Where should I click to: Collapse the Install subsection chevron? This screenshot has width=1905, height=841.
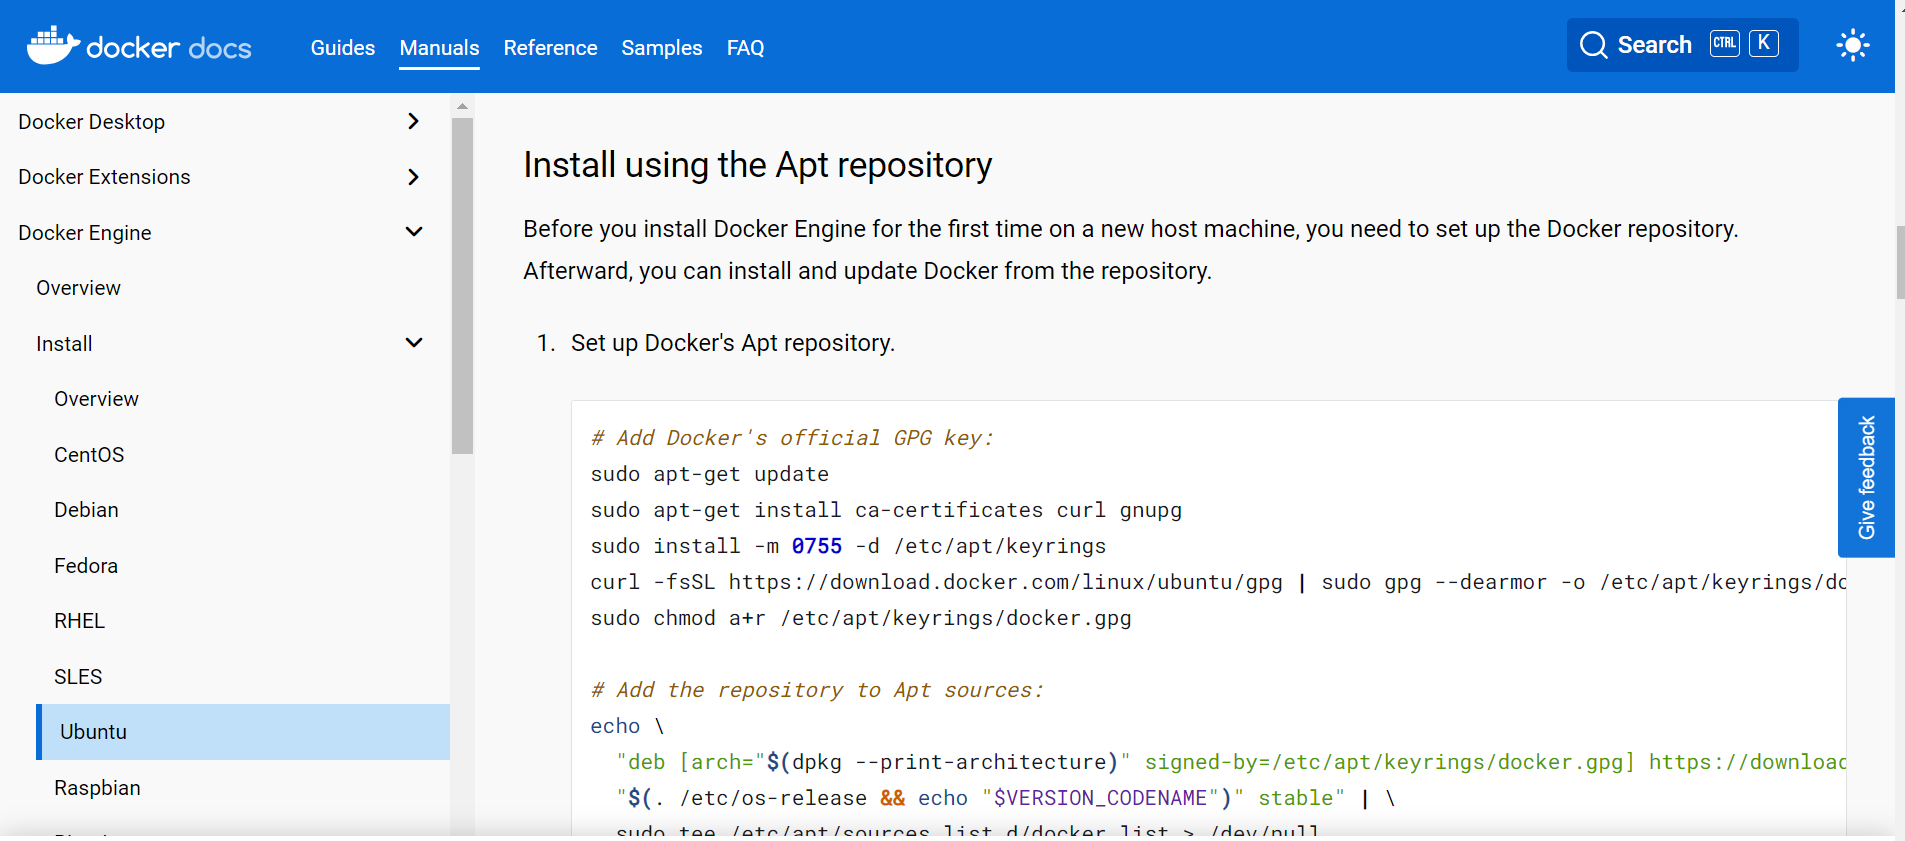(x=414, y=343)
